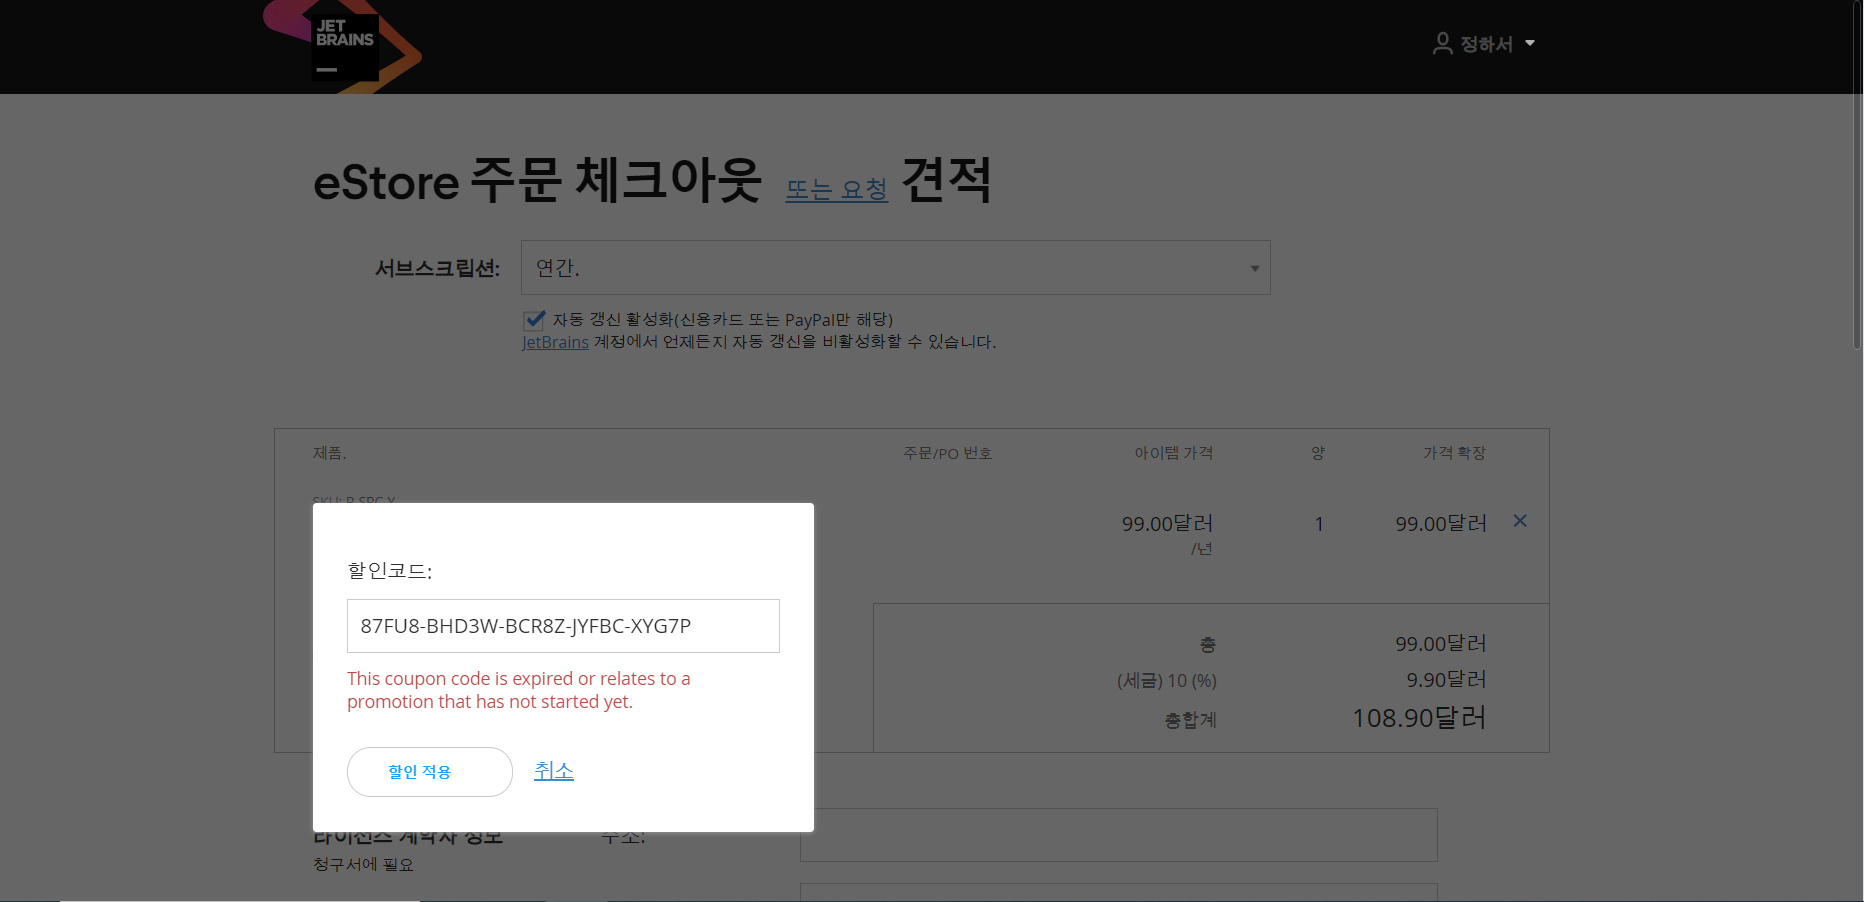Screen dimensions: 1864x902
Task: Toggle the 자동 갱신 활성화 checkbox
Action: (x=534, y=320)
